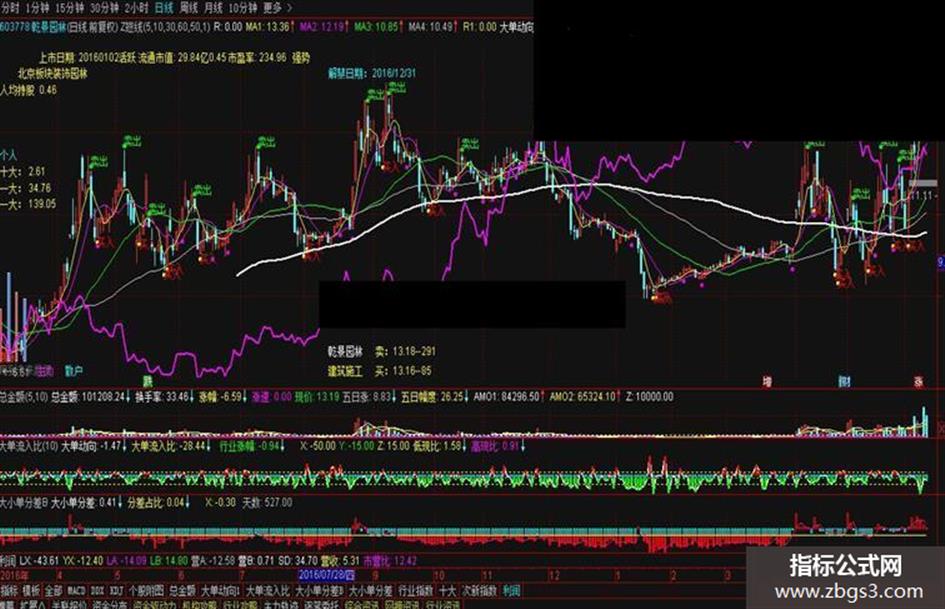945x609 pixels.
Task: Click the 2016年 label on time axis
Action: (x=14, y=575)
